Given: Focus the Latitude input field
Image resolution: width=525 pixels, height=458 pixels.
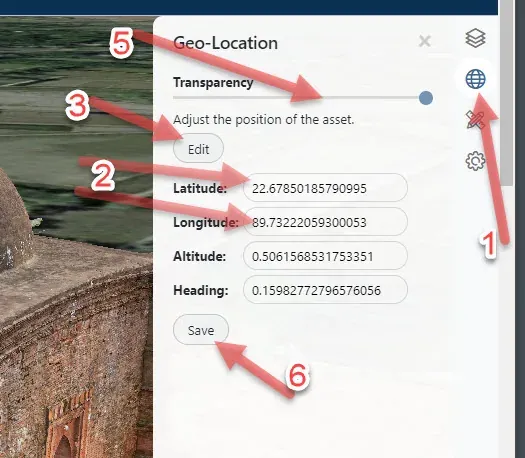Looking at the screenshot, I should pyautogui.click(x=325, y=188).
